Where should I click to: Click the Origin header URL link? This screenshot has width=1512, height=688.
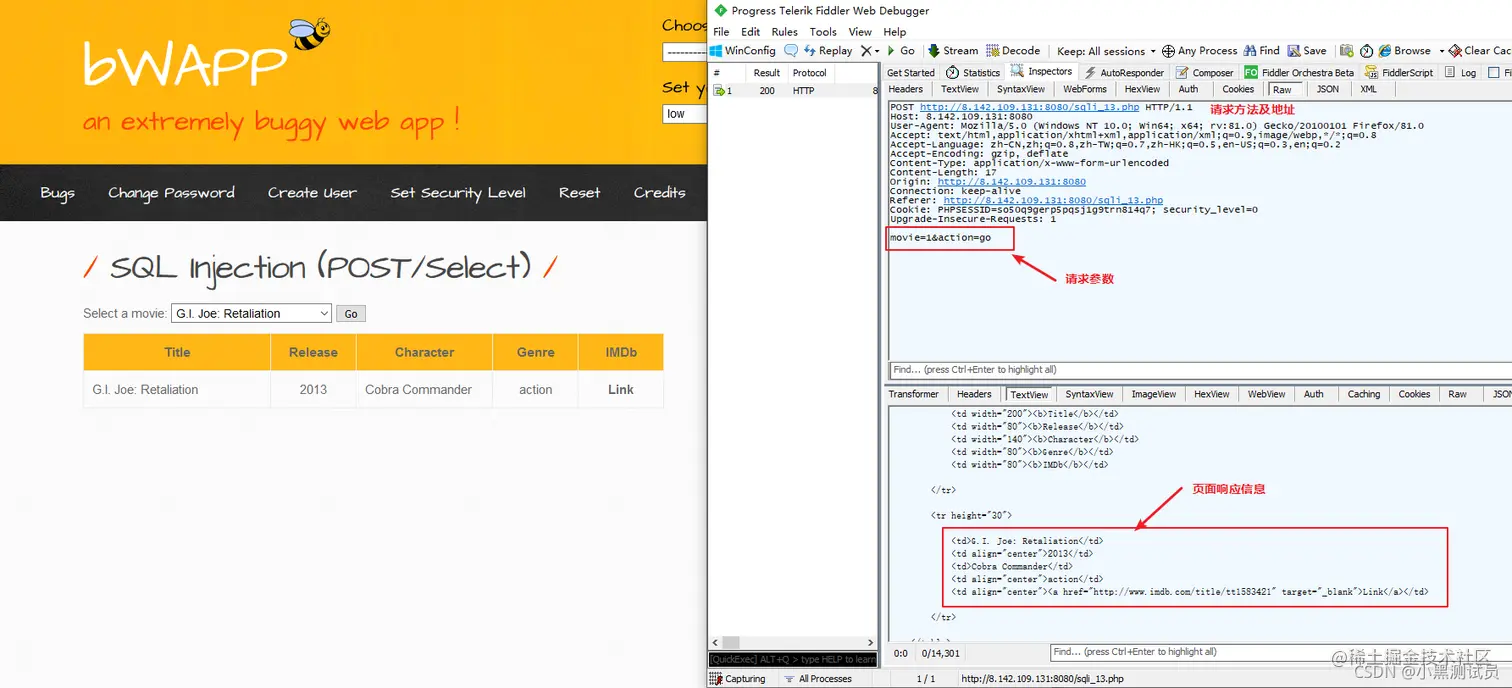1011,182
